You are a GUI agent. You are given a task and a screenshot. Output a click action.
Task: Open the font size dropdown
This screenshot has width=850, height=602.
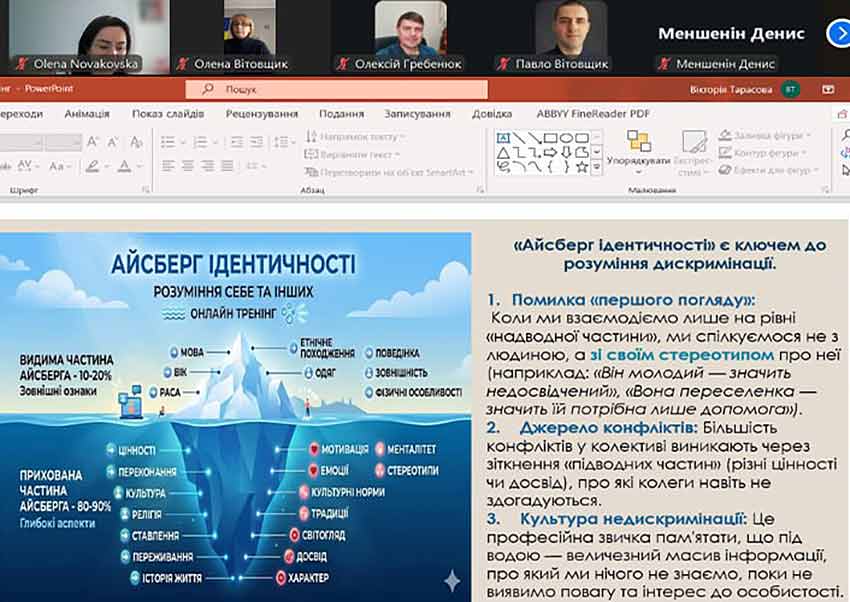pos(76,142)
